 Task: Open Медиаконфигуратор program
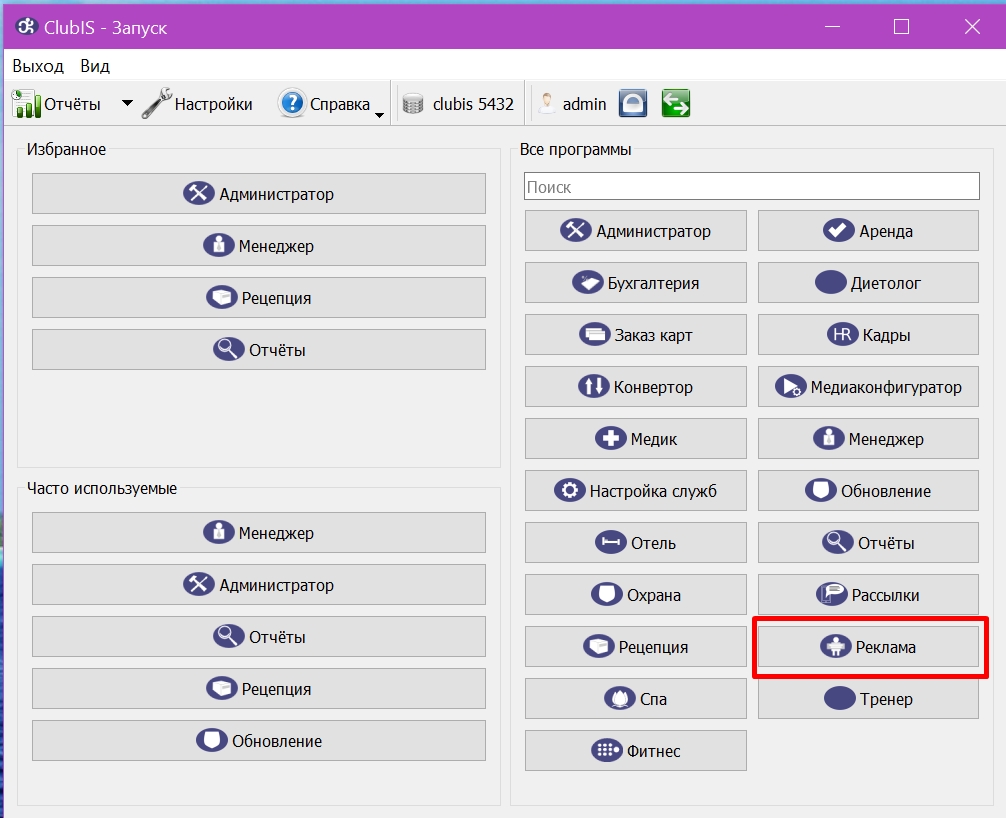point(868,386)
